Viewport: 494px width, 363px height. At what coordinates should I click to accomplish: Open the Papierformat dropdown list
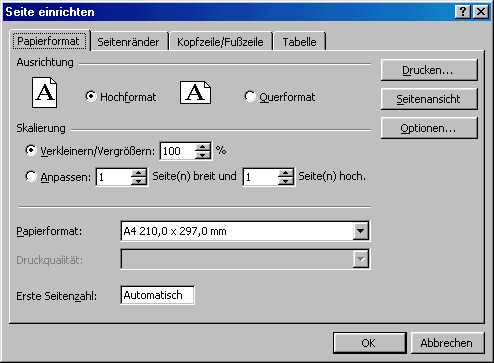(361, 231)
